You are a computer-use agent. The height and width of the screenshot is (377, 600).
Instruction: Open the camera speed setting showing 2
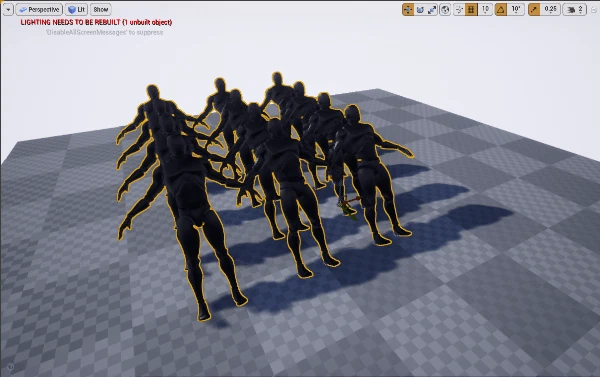tap(575, 10)
